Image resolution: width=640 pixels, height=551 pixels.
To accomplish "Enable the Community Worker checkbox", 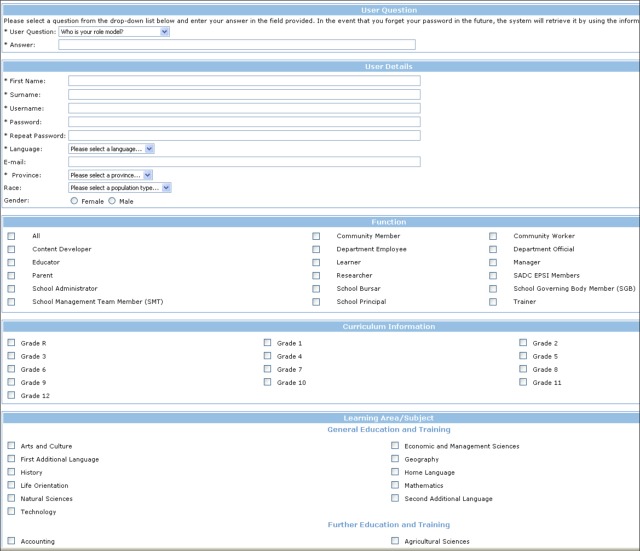I will click(x=493, y=236).
